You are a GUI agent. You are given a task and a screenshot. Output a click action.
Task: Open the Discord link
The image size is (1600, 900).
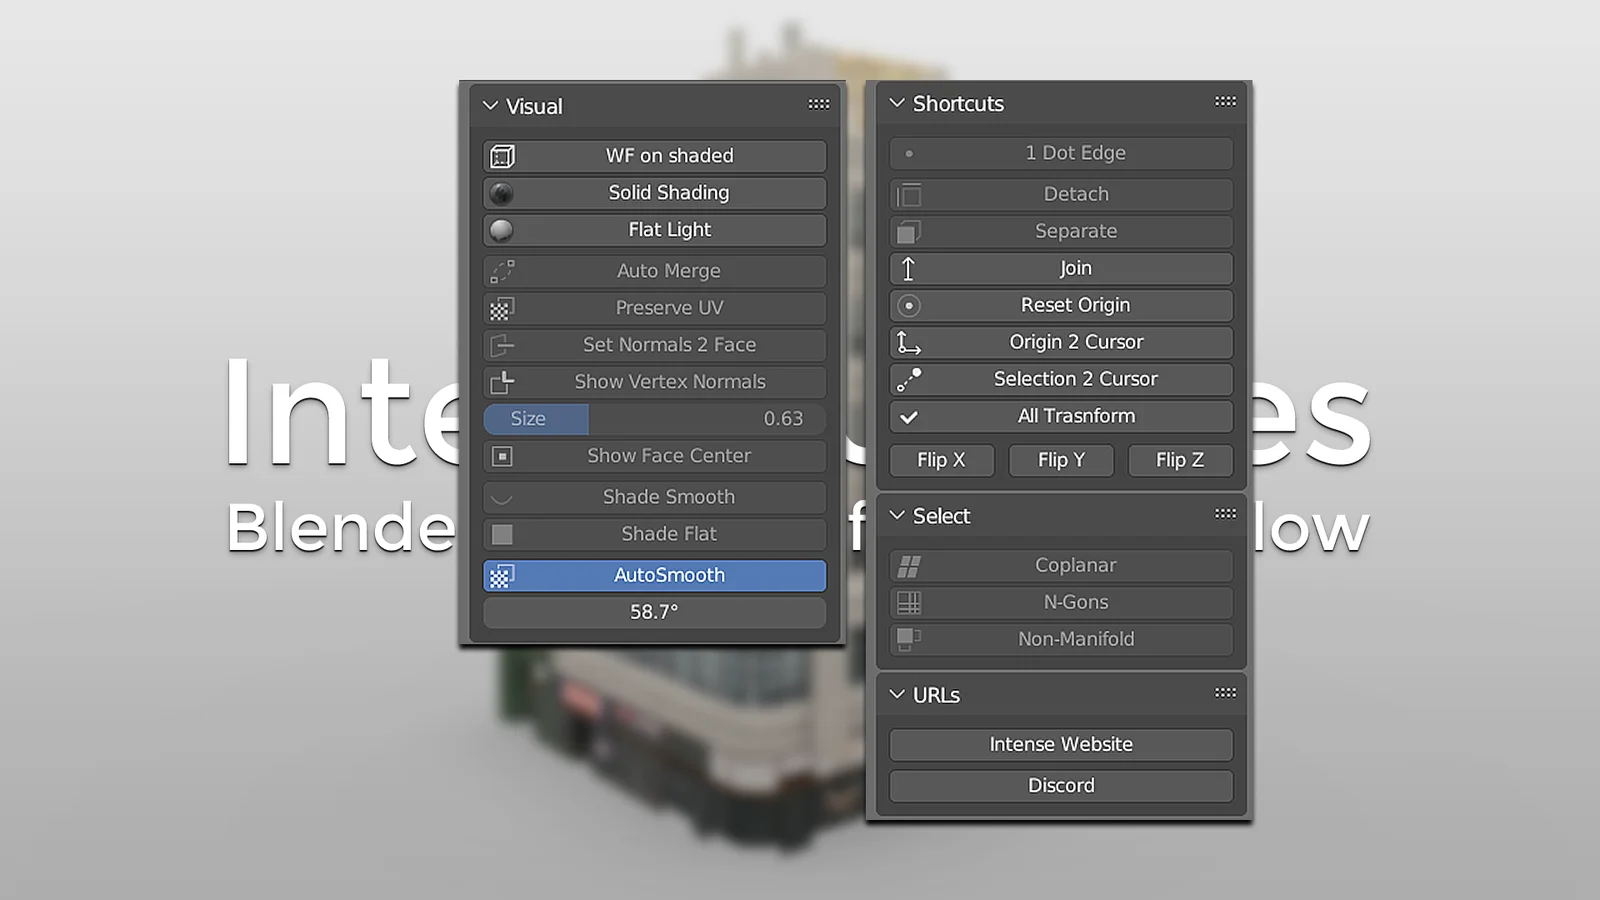click(x=1060, y=785)
